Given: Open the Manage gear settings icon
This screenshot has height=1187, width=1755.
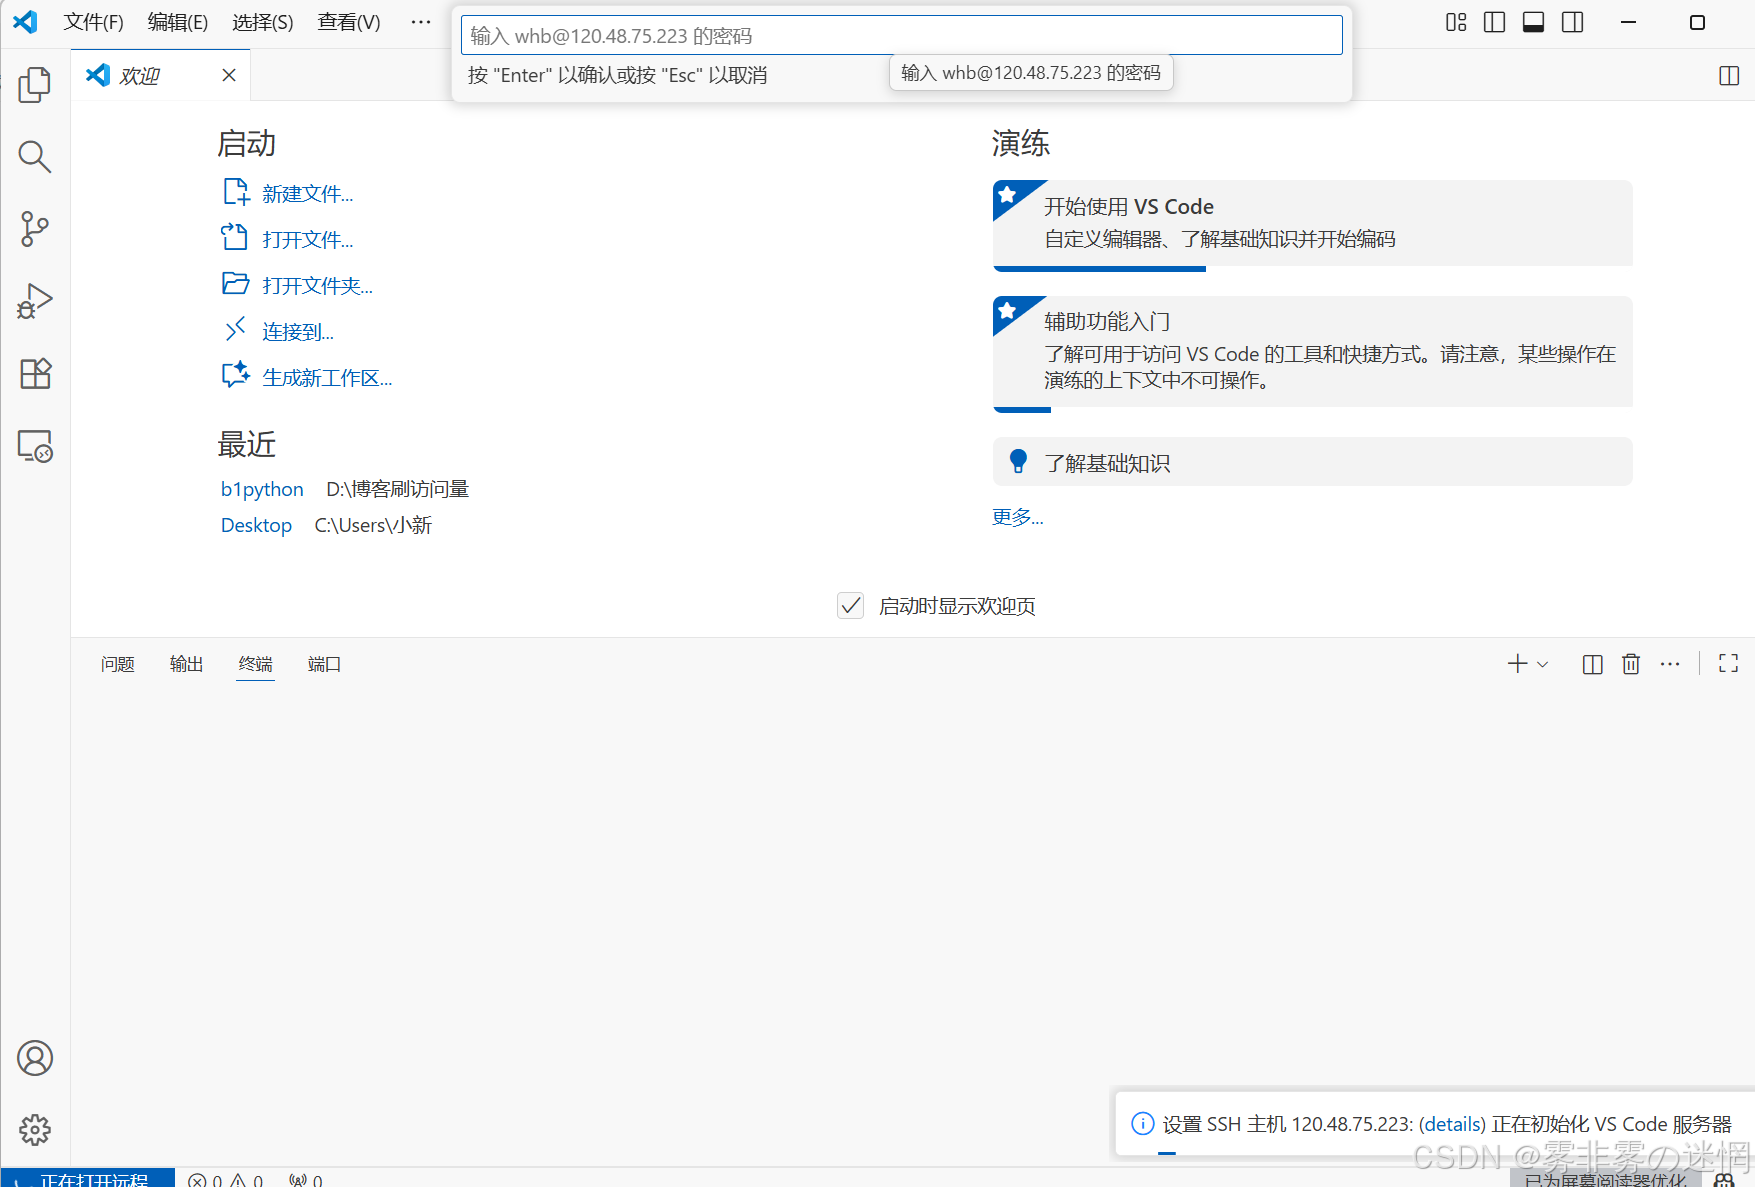Looking at the screenshot, I should [35, 1130].
